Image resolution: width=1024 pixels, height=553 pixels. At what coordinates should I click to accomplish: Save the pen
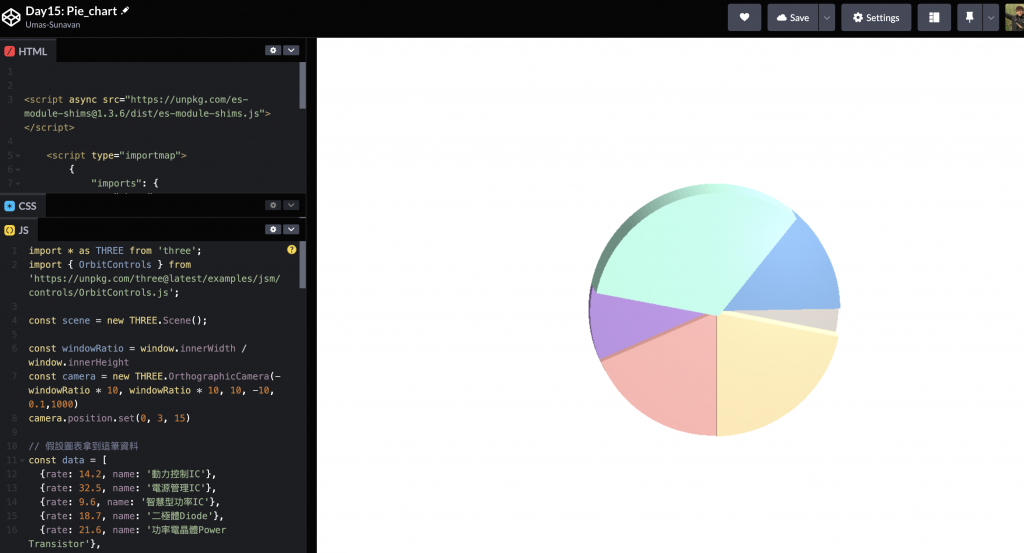pos(793,18)
